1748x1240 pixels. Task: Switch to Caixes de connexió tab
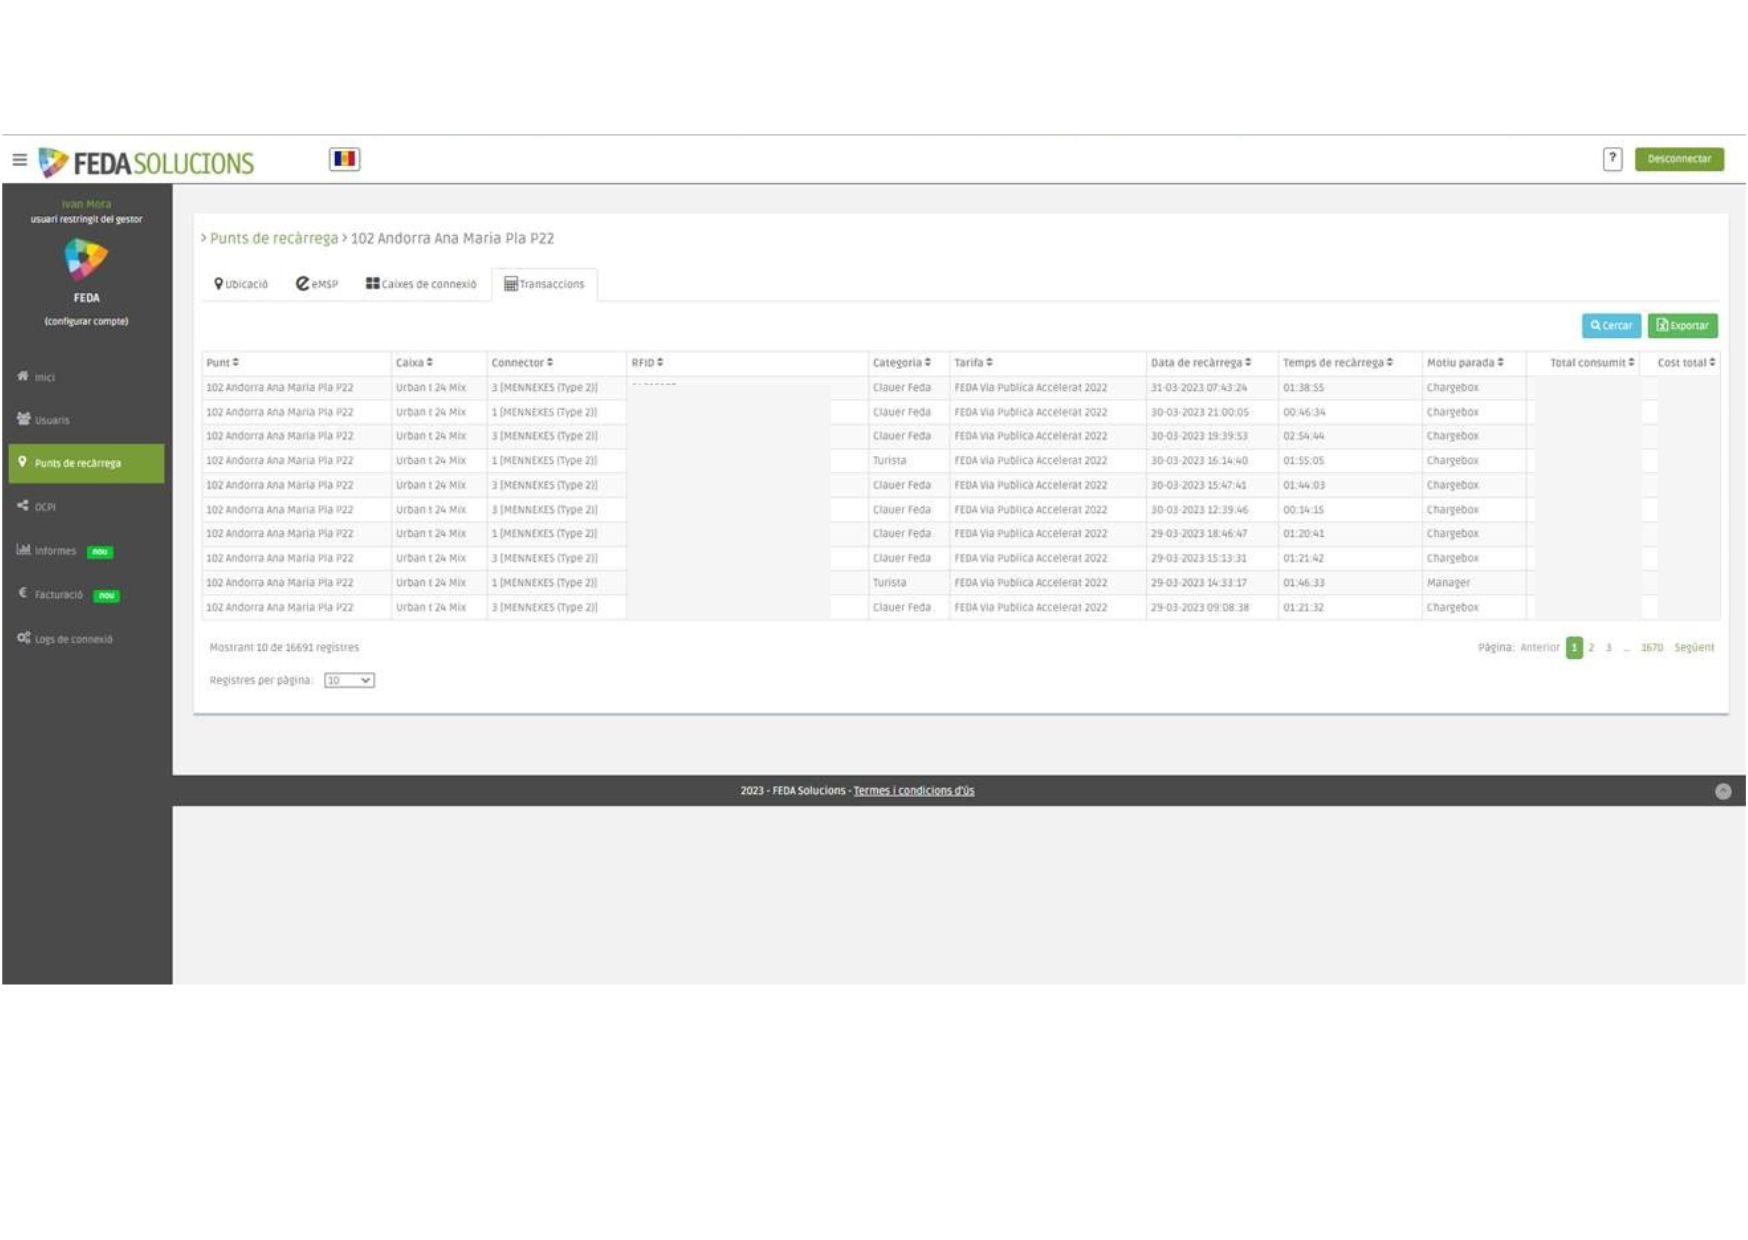click(x=421, y=284)
